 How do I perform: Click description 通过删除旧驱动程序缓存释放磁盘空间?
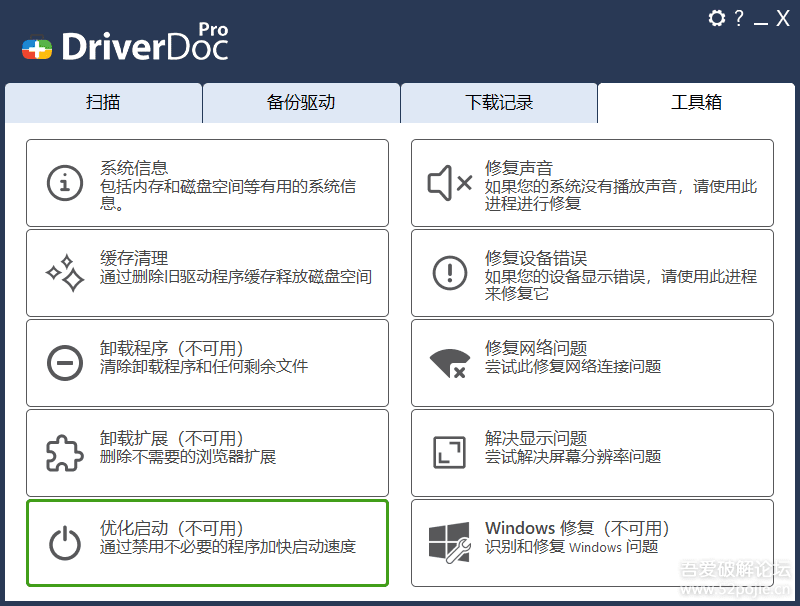click(x=236, y=276)
